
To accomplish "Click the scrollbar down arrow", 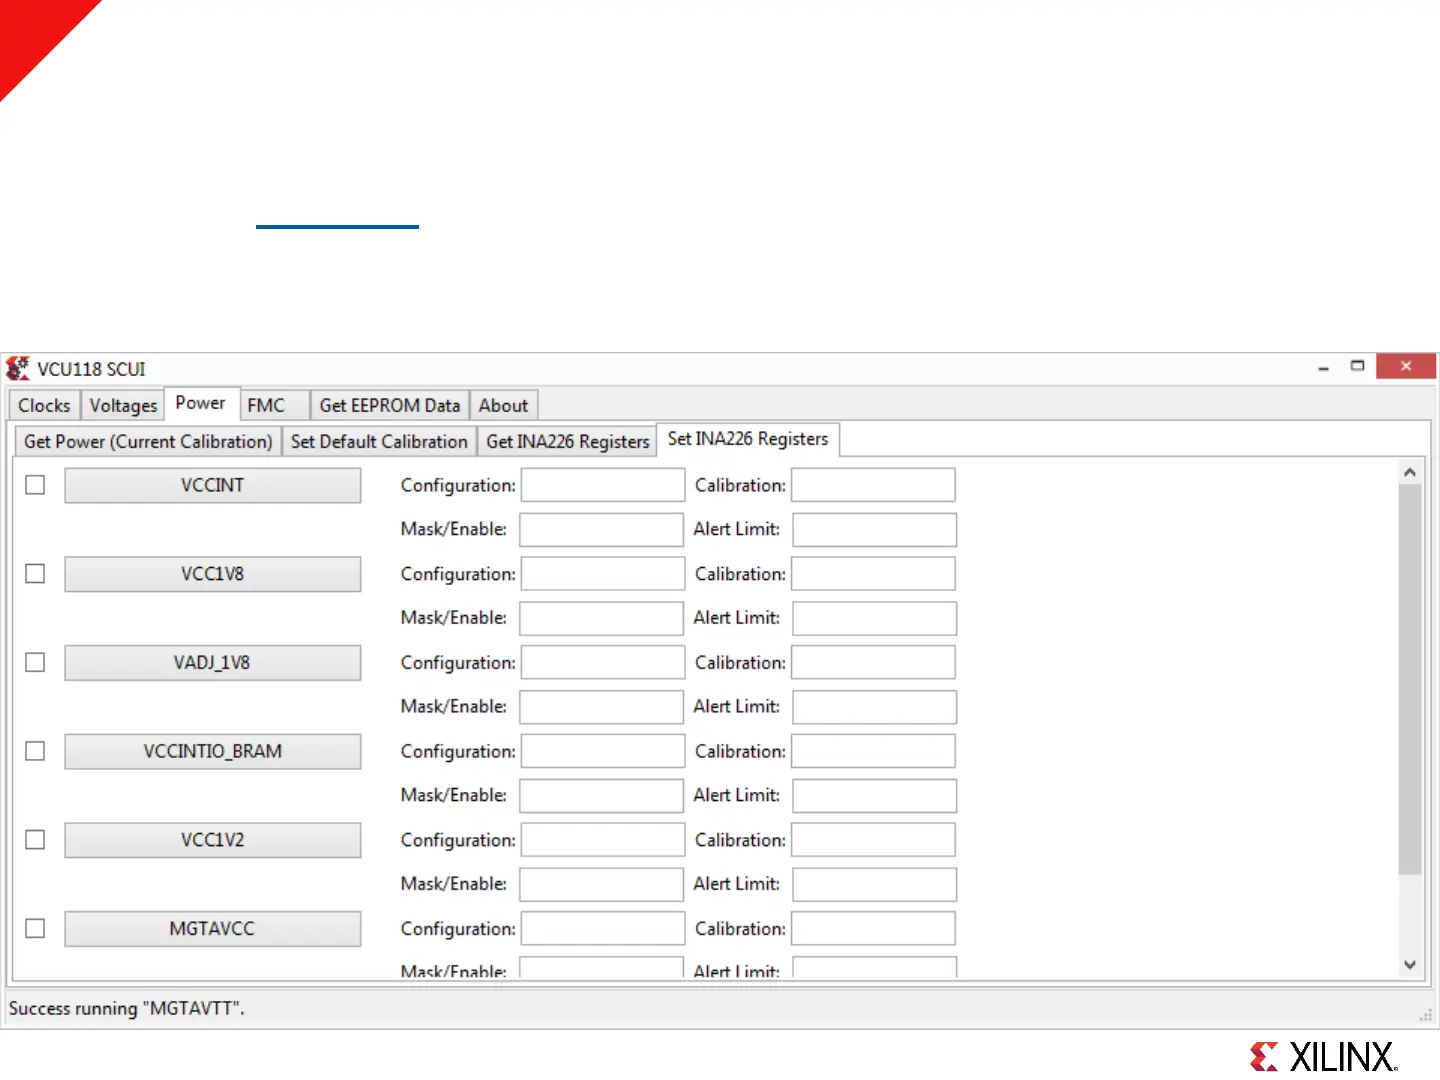I will coord(1410,965).
